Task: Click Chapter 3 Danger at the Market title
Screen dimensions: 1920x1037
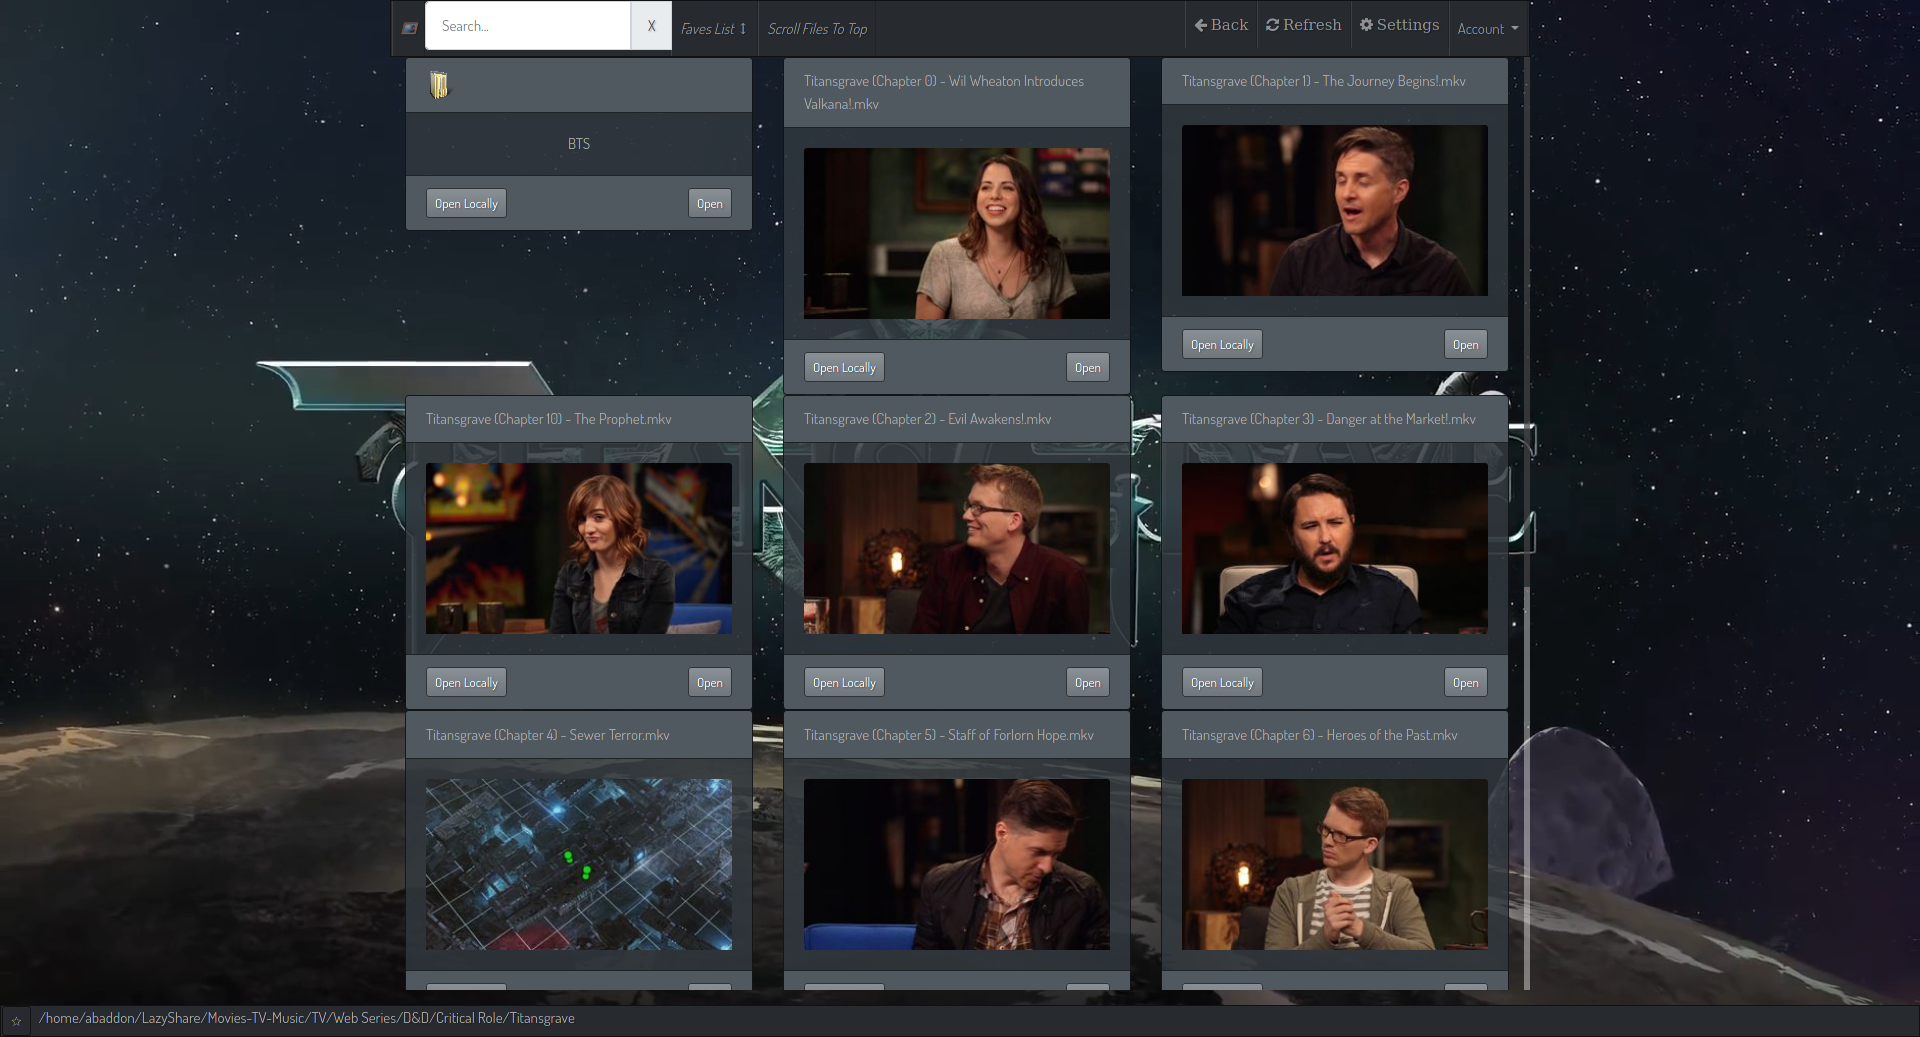Action: (1329, 419)
